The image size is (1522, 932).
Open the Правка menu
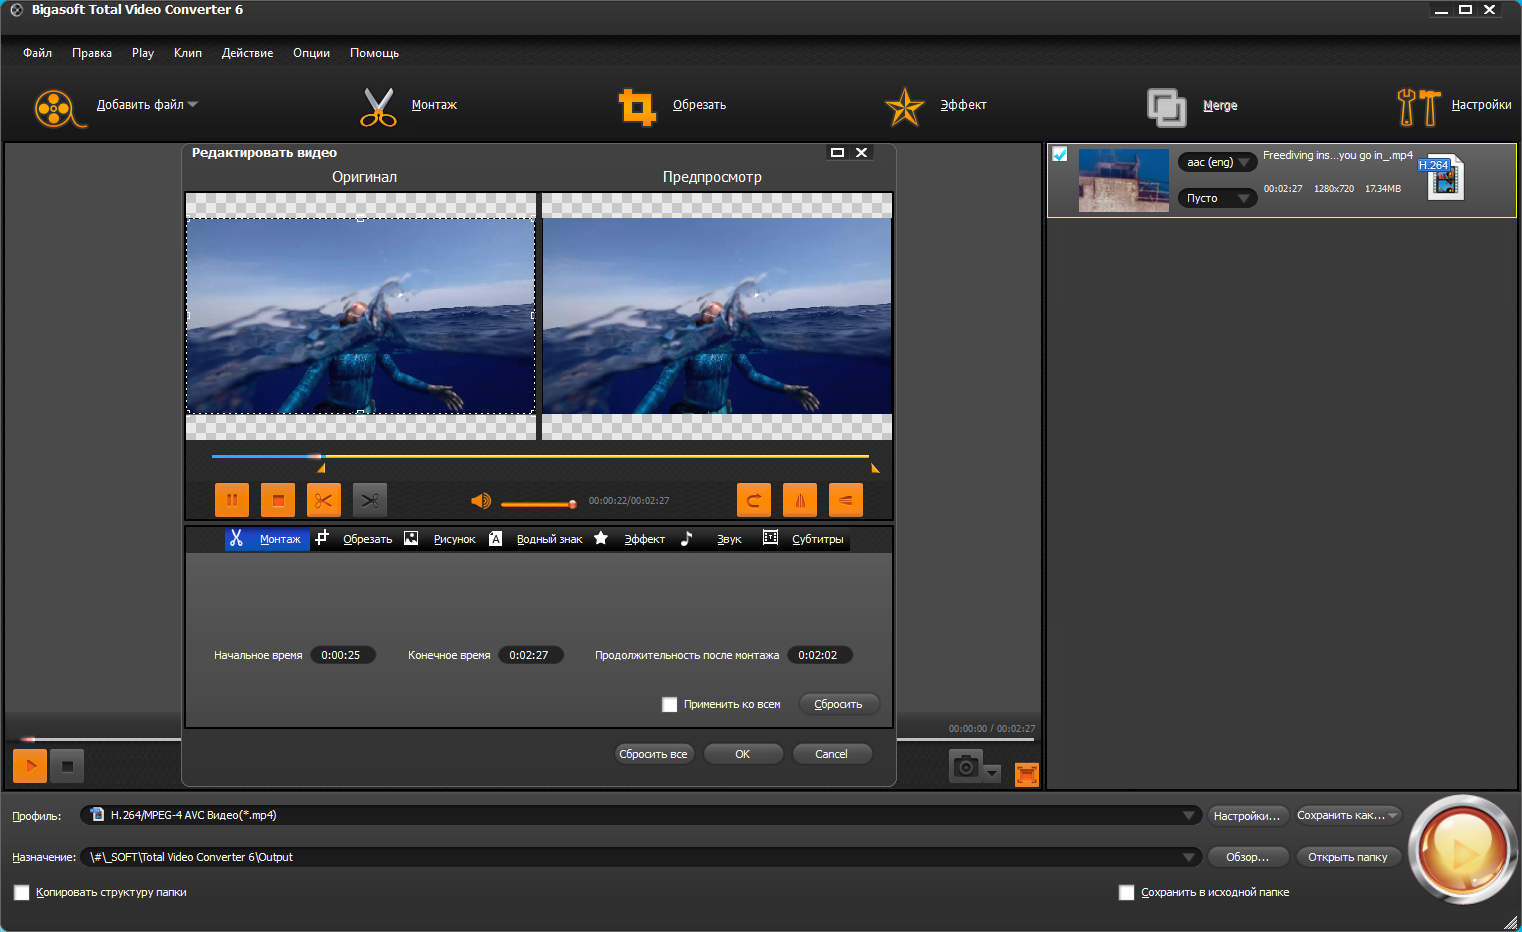92,53
